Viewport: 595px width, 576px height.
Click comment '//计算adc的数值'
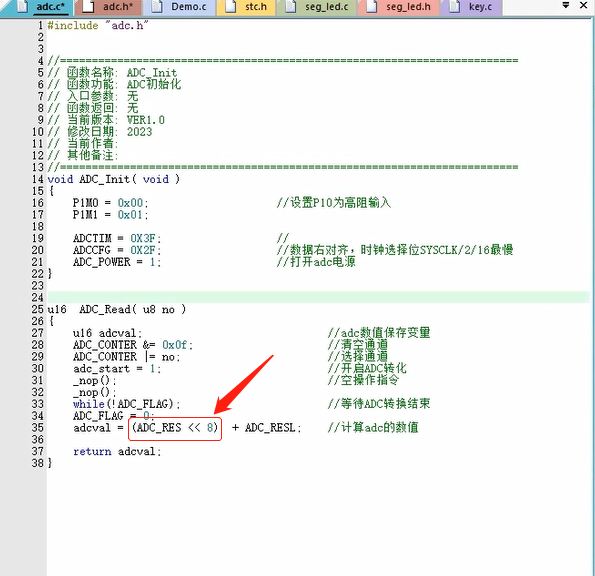(x=373, y=428)
